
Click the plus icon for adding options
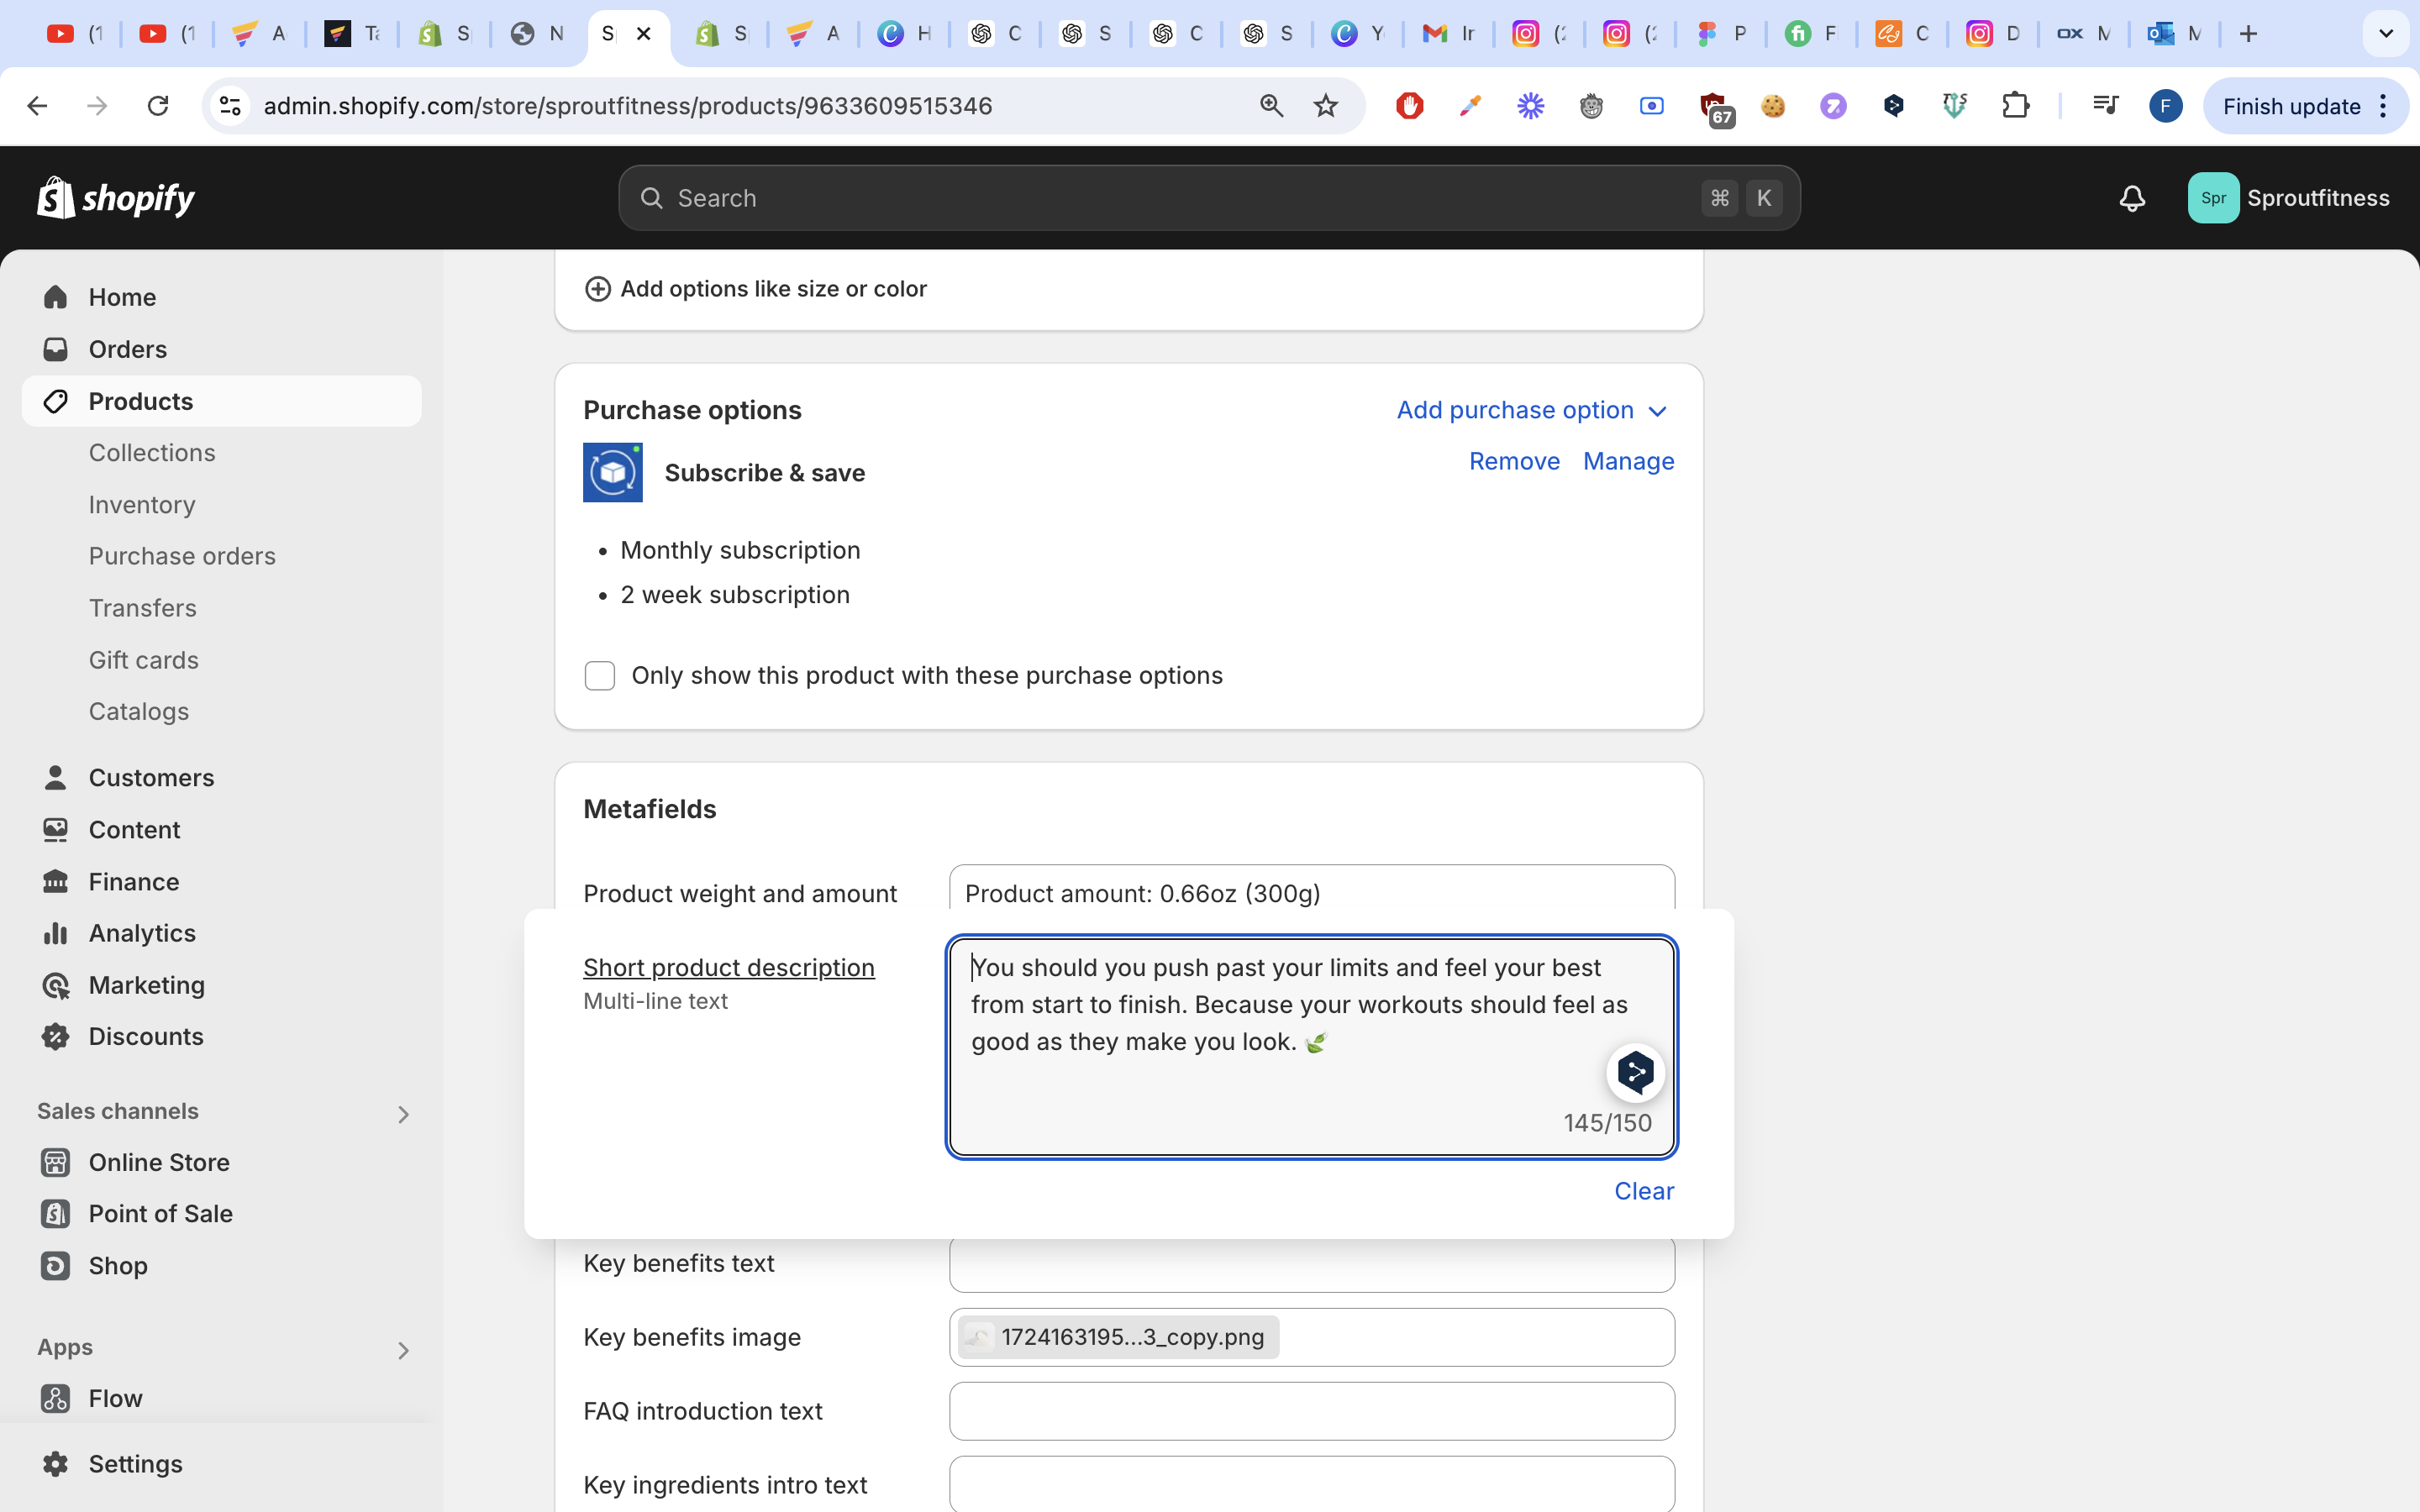coord(597,289)
